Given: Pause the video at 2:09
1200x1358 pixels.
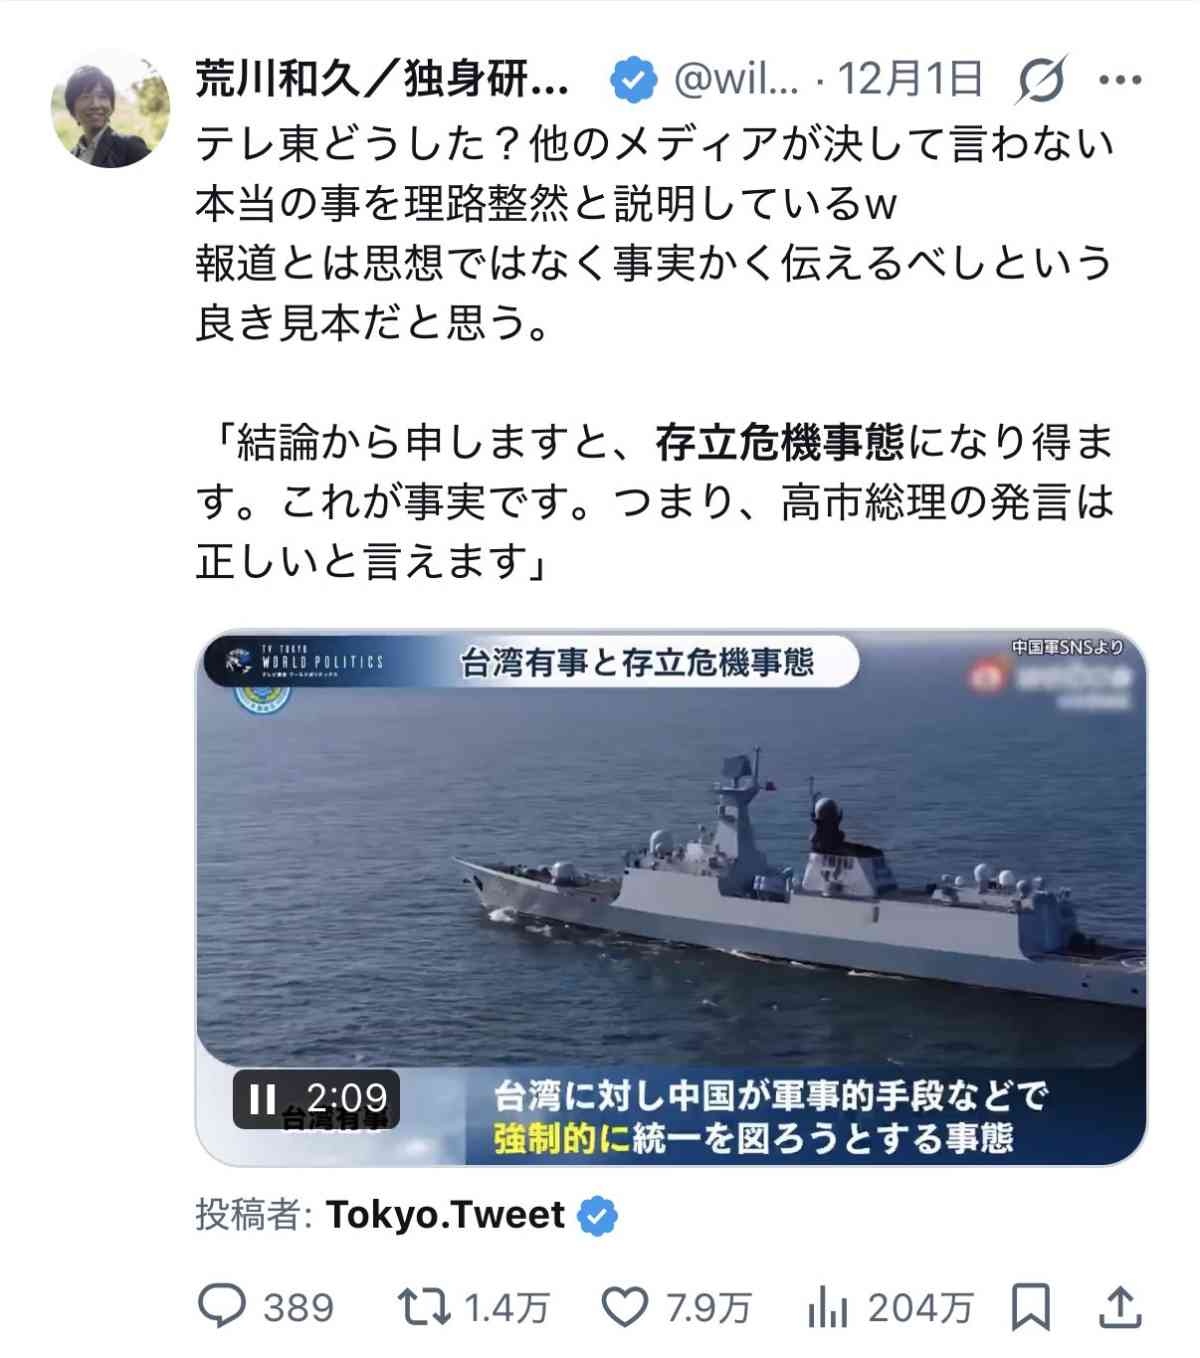Looking at the screenshot, I should [262, 1099].
